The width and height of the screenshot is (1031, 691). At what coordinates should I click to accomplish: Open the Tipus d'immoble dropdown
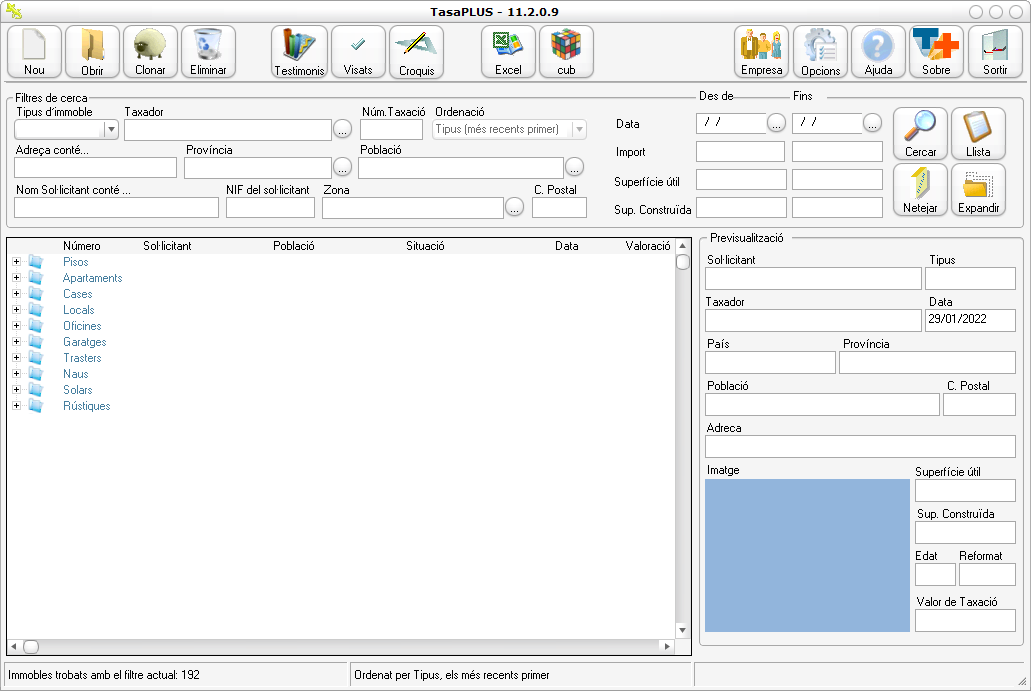[x=111, y=130]
